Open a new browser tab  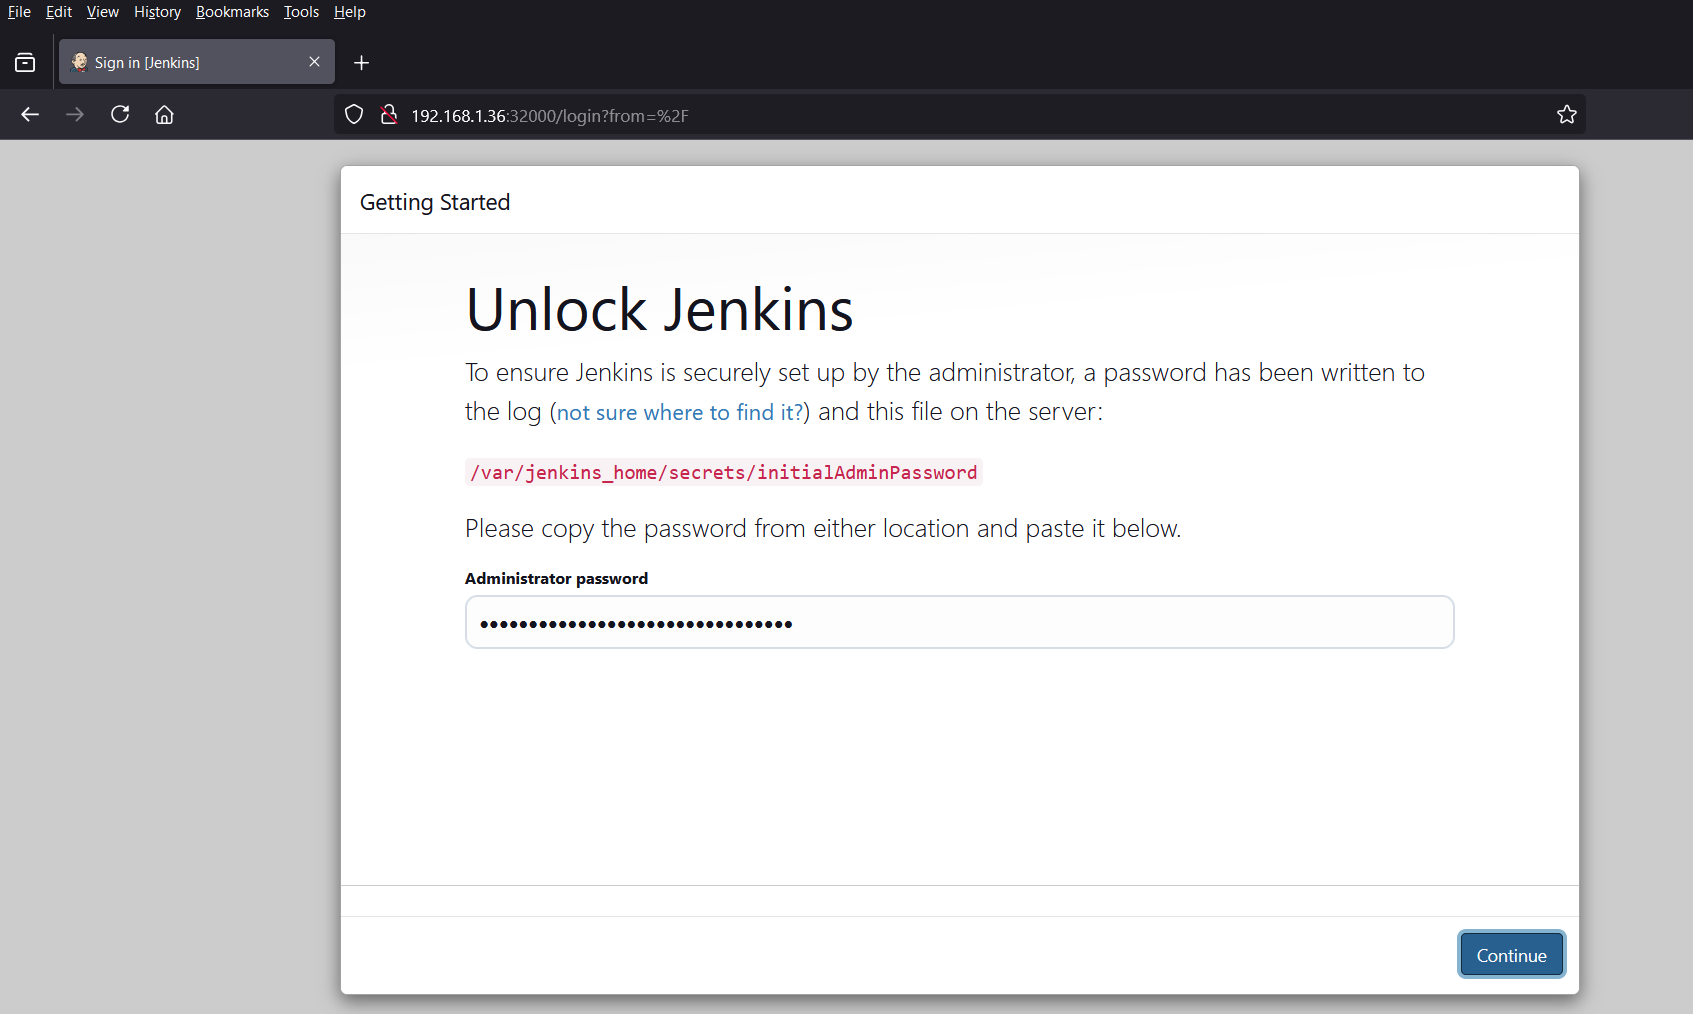coord(362,63)
